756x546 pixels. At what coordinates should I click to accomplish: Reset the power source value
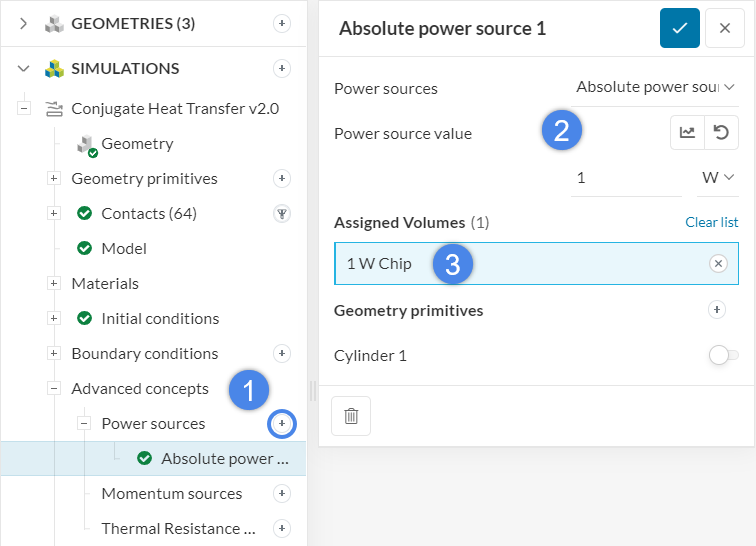(x=721, y=132)
